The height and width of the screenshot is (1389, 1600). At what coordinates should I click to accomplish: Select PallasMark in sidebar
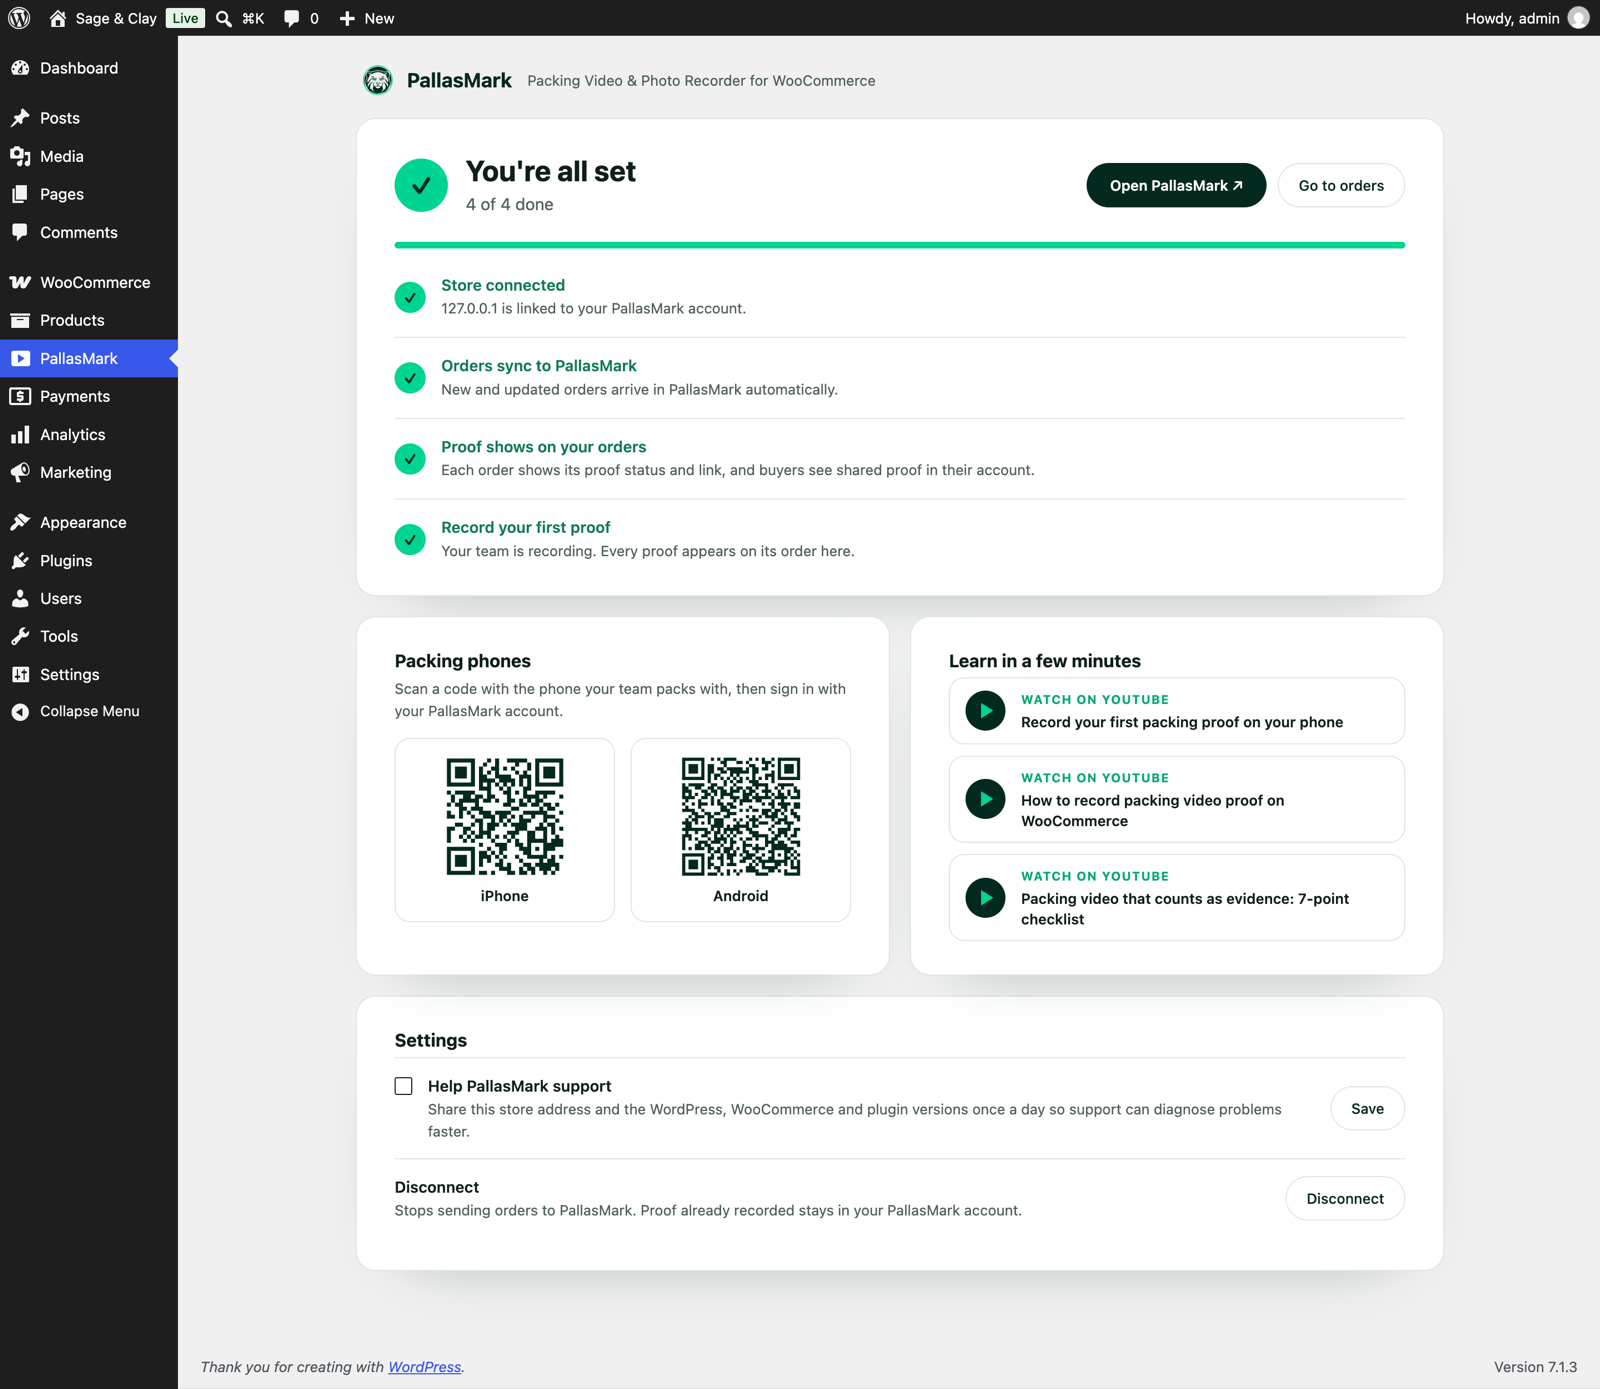pyautogui.click(x=89, y=358)
